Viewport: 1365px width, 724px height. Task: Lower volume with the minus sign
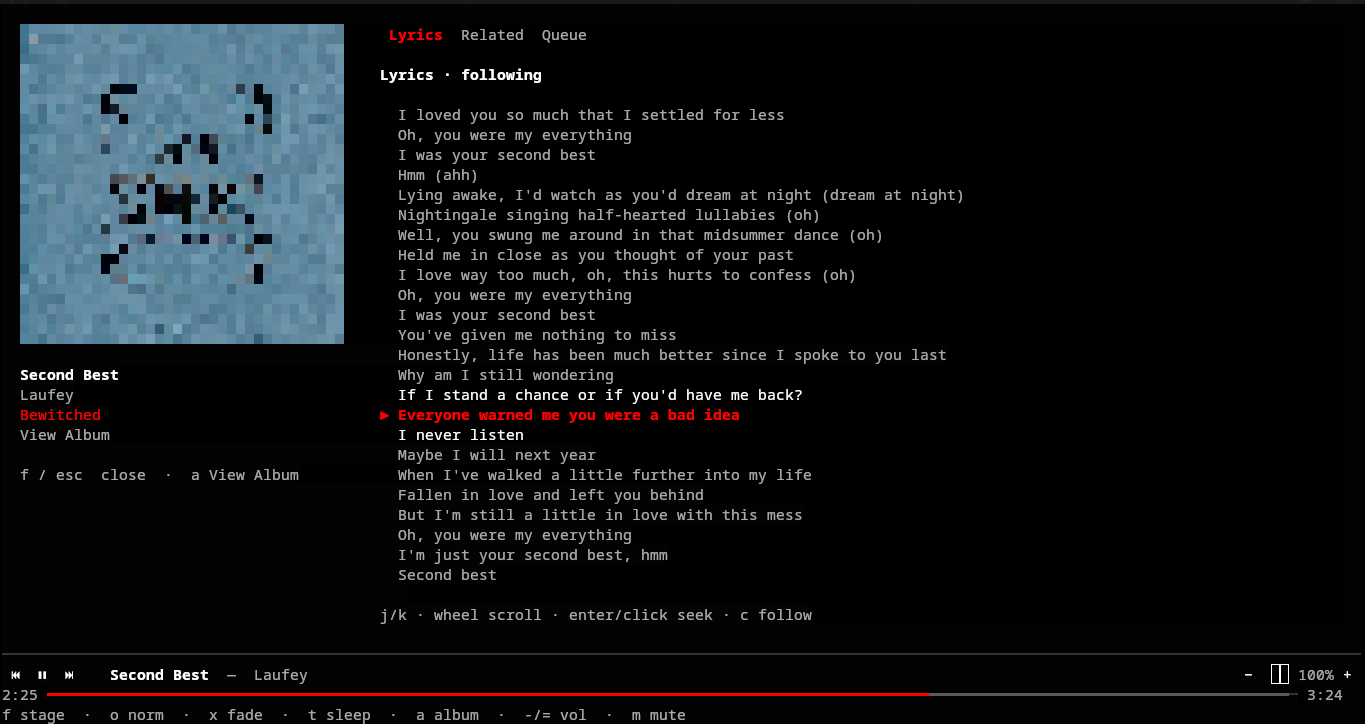click(x=1248, y=675)
